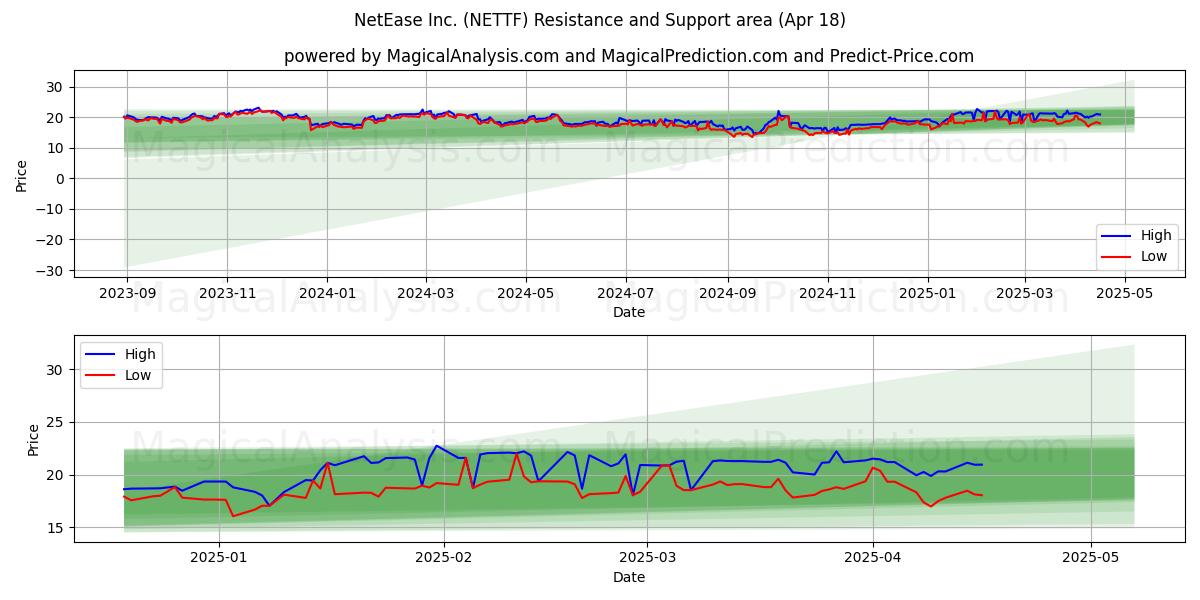
Task: Click the '2025-03' date label on the top chart axis
Action: pos(1025,293)
